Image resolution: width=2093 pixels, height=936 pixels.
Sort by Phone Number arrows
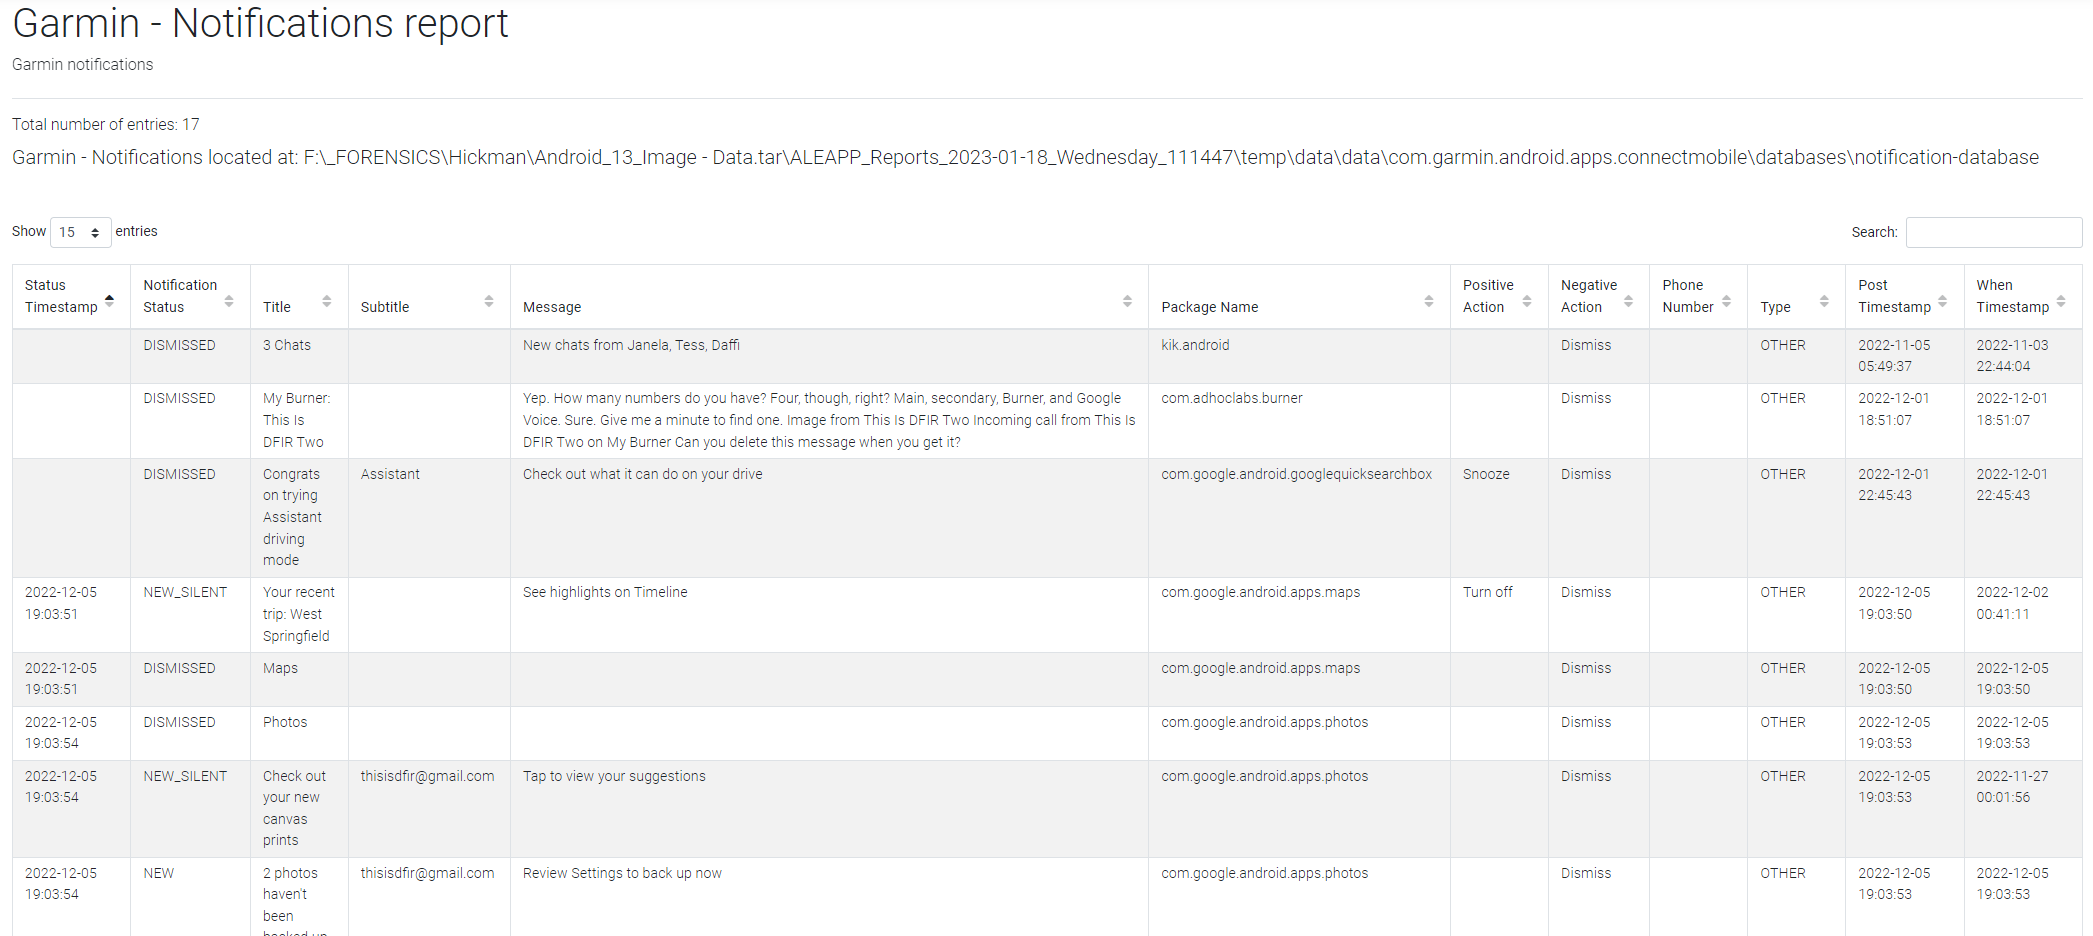(1726, 301)
